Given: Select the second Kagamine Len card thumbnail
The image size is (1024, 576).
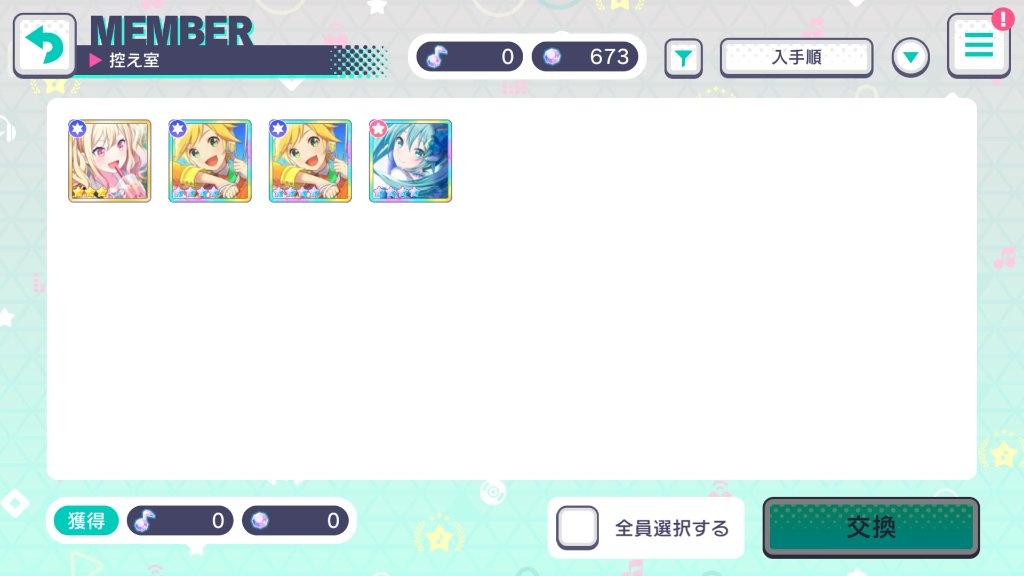Looking at the screenshot, I should [310, 161].
